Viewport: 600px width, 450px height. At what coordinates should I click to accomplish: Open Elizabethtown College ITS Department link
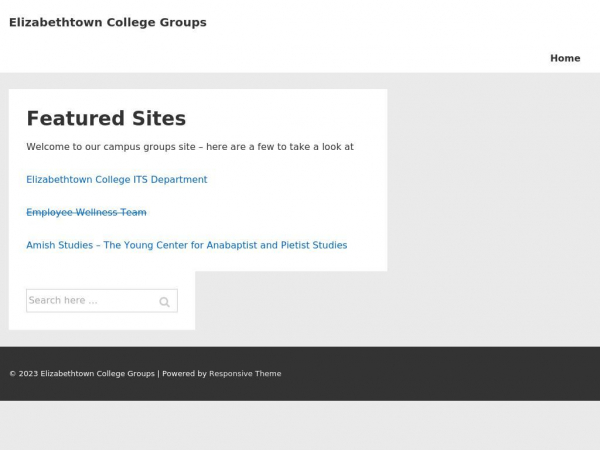tap(117, 179)
